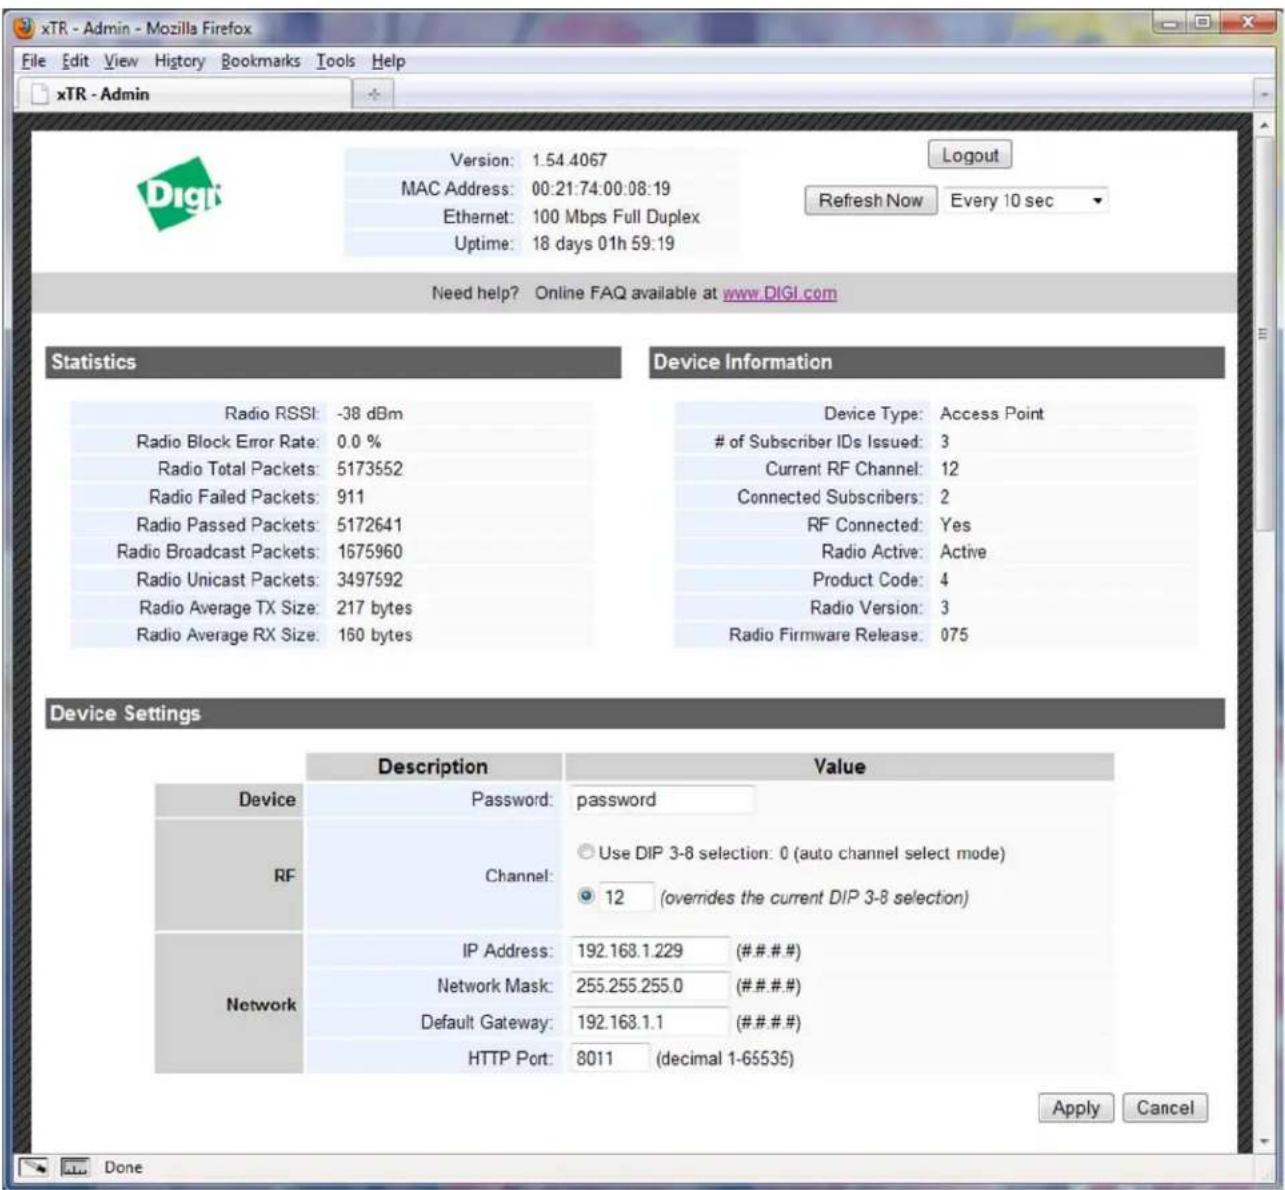Open the www.DIGI.com link
Screen dimensions: 1285x1190
point(780,293)
